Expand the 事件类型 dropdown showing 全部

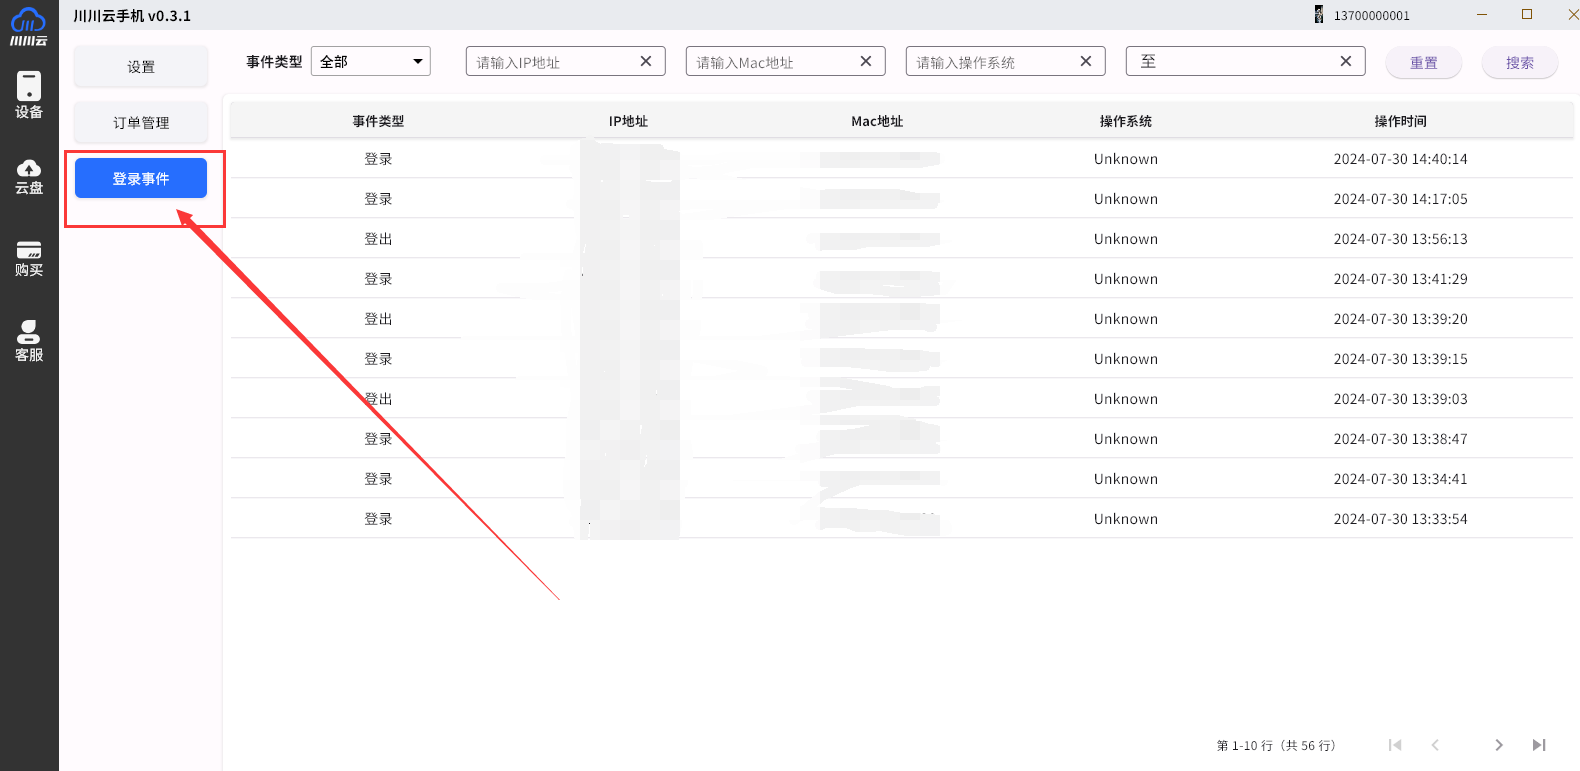[x=371, y=61]
